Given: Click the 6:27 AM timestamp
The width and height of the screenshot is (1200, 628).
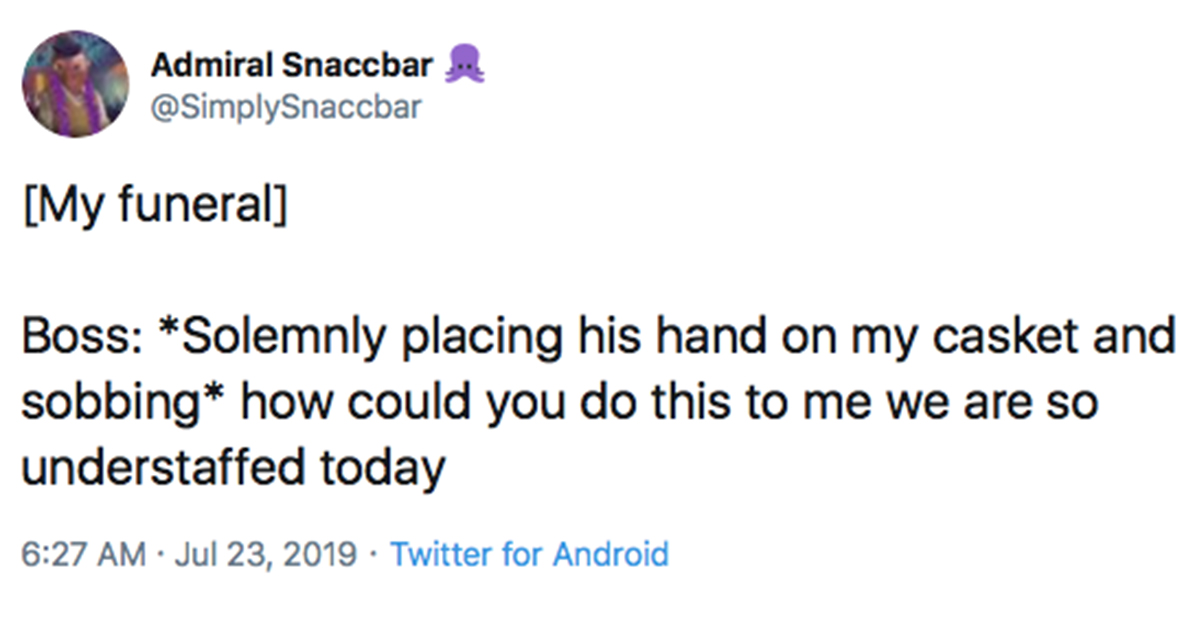Looking at the screenshot, I should point(84,553).
